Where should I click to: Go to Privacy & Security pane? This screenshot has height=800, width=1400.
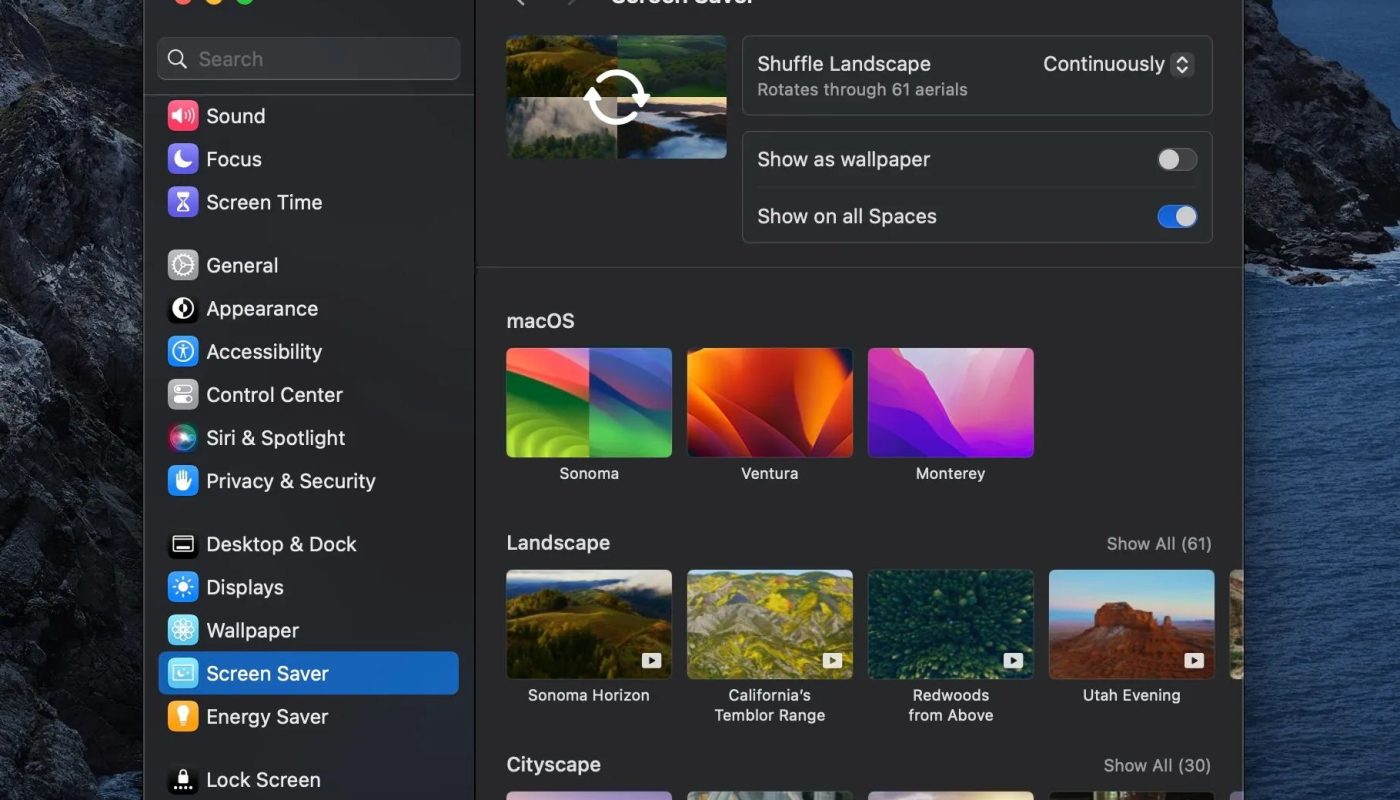coord(308,480)
